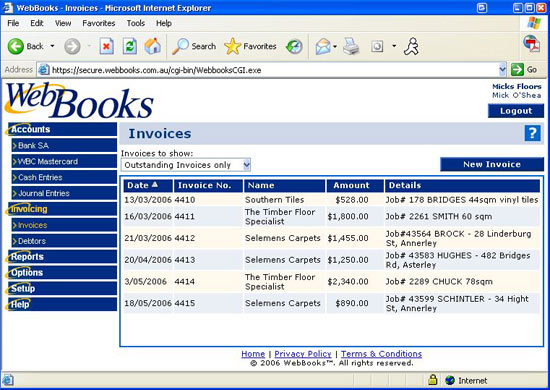Open the Search magnifier toolbar button
This screenshot has height=390, width=550.
click(x=194, y=46)
